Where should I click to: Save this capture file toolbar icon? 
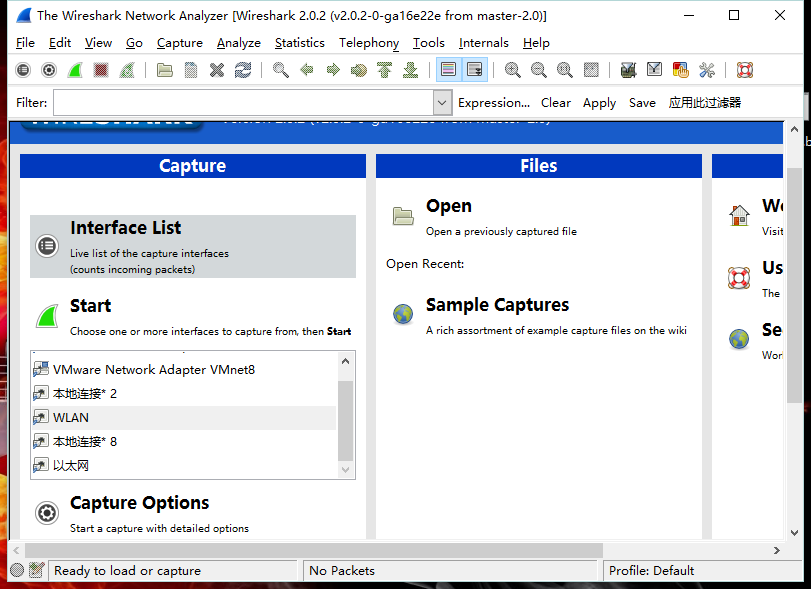(191, 70)
